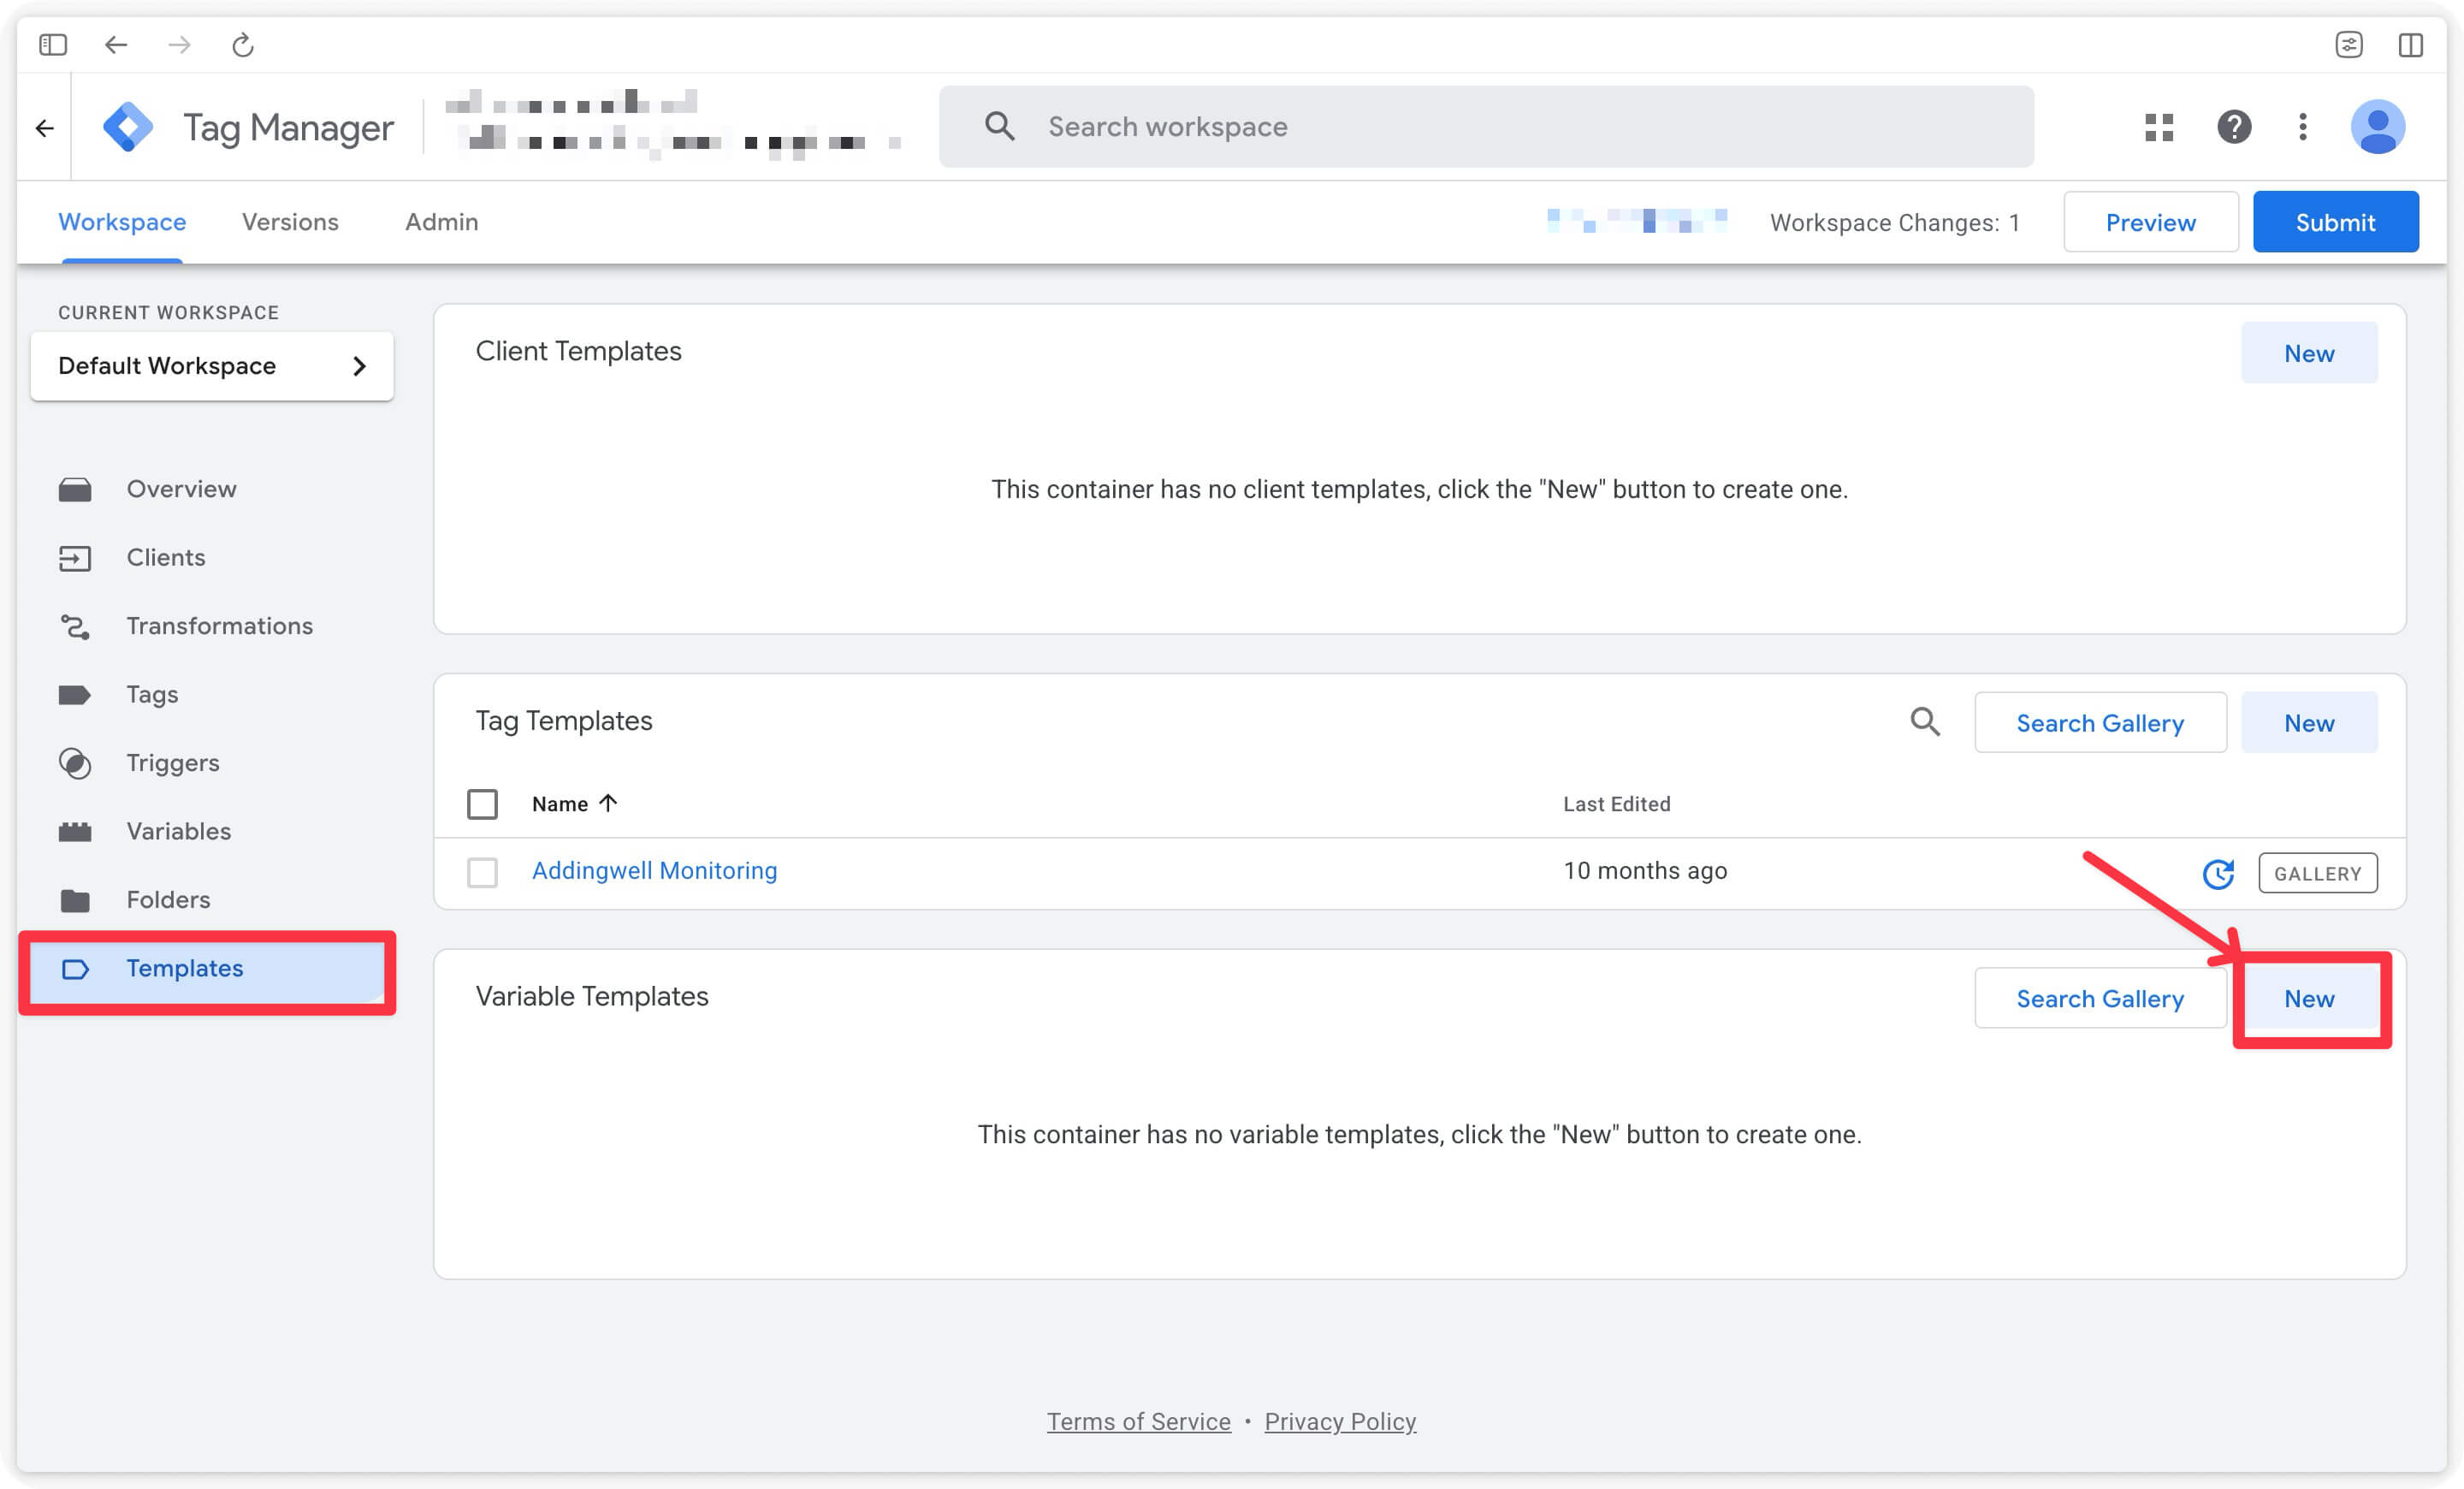This screenshot has height=1489, width=2464.
Task: Click Workspace Changes: 1 text
Action: [x=1894, y=222]
